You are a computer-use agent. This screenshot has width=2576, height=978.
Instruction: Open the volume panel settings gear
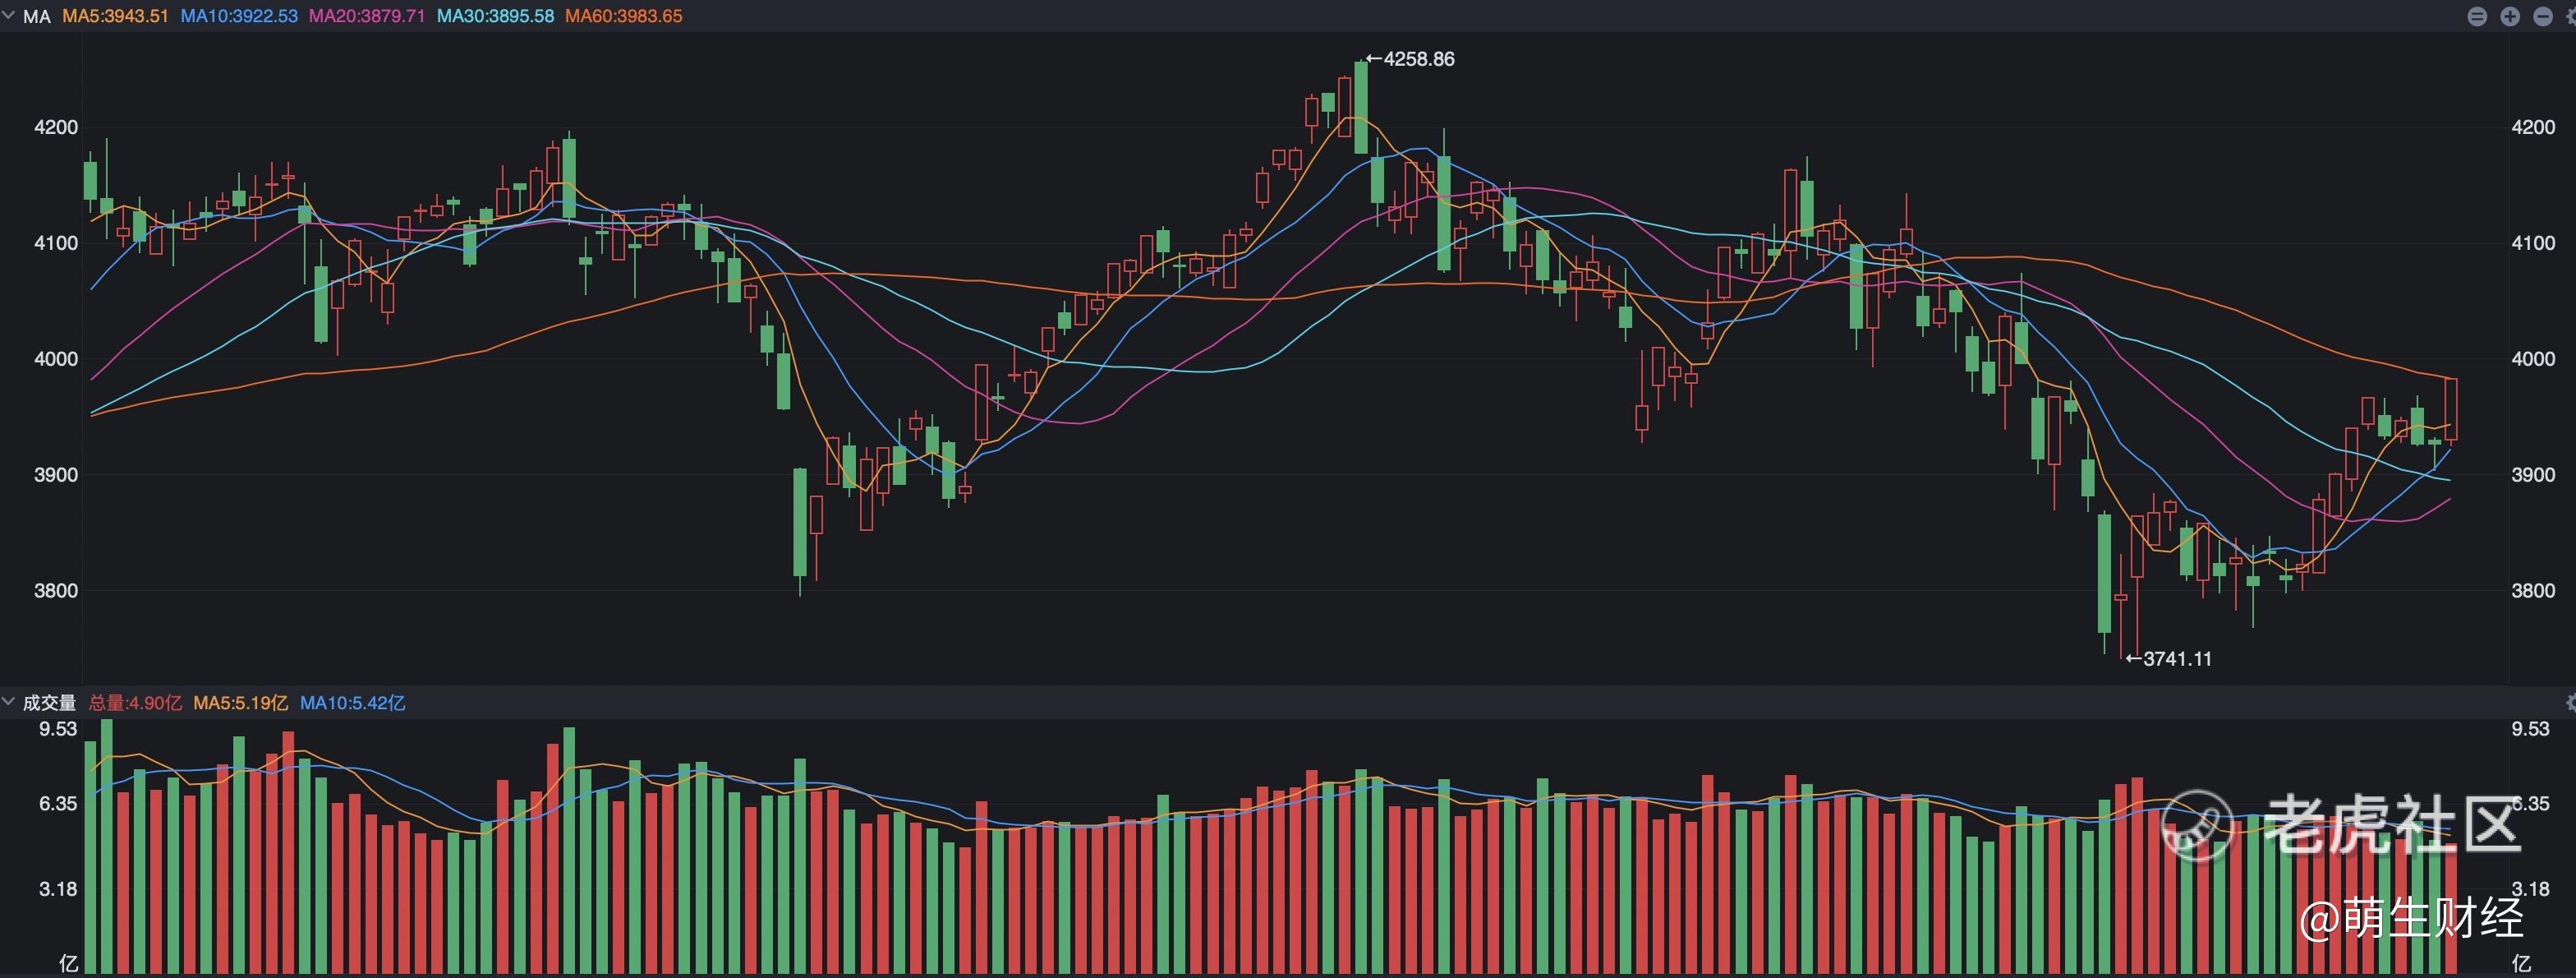point(2571,702)
